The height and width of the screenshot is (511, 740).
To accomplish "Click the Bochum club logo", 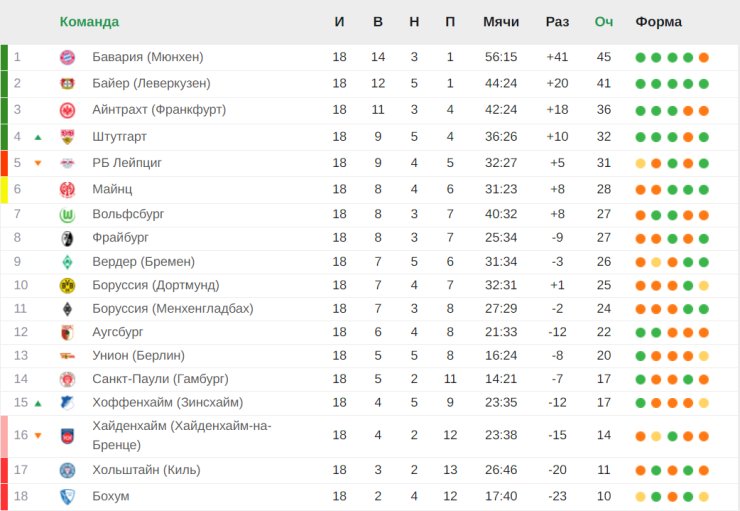I will click(x=67, y=497).
